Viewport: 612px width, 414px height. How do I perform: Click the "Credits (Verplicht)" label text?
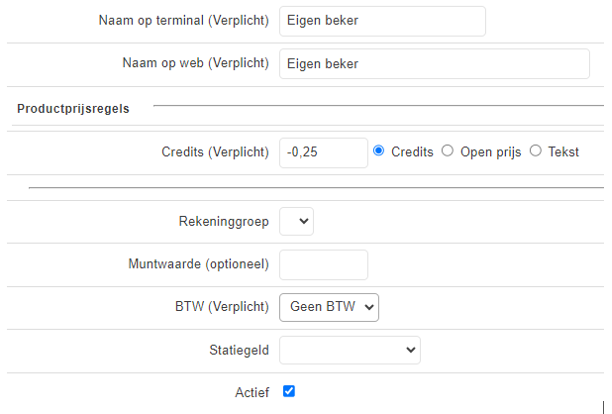coord(215,152)
